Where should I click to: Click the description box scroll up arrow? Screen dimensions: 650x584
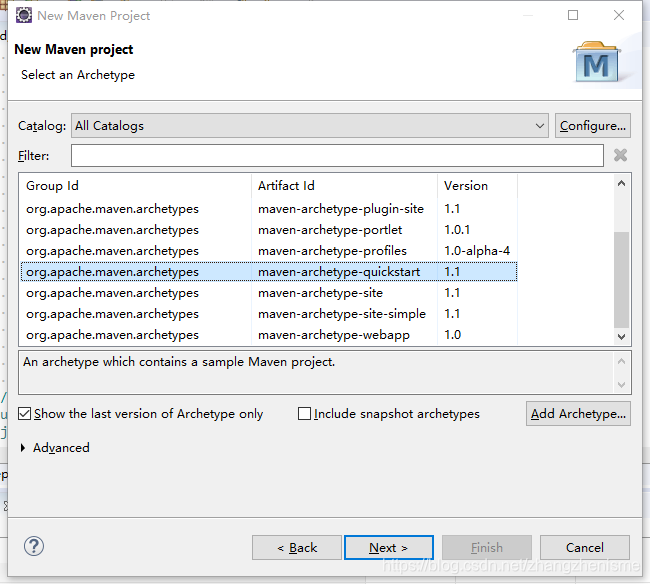(x=621, y=362)
